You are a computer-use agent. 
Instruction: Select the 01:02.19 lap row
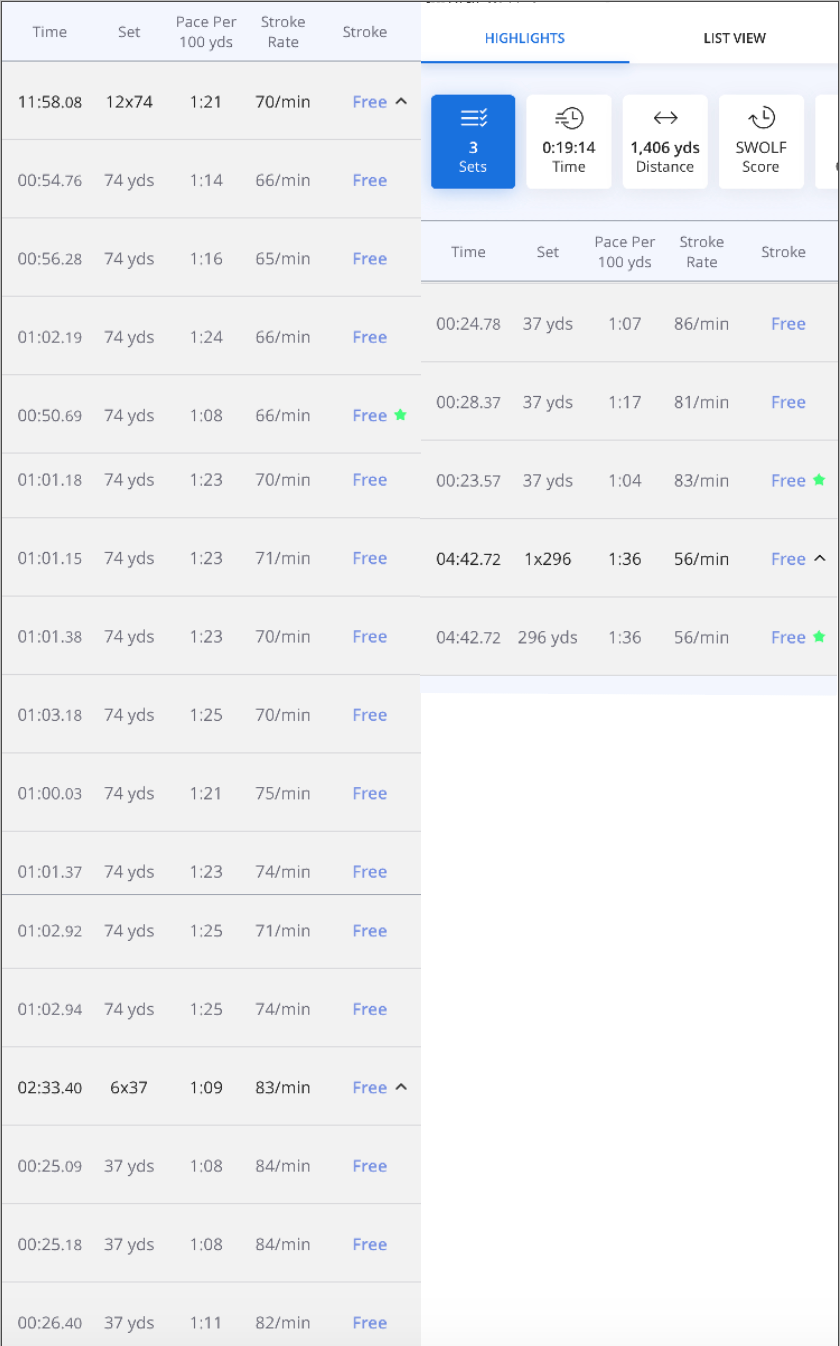tap(200, 337)
